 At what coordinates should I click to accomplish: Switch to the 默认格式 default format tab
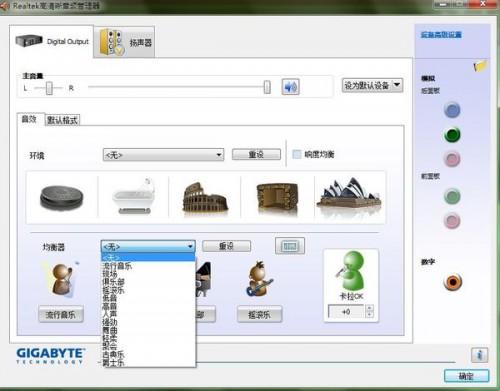click(x=62, y=120)
